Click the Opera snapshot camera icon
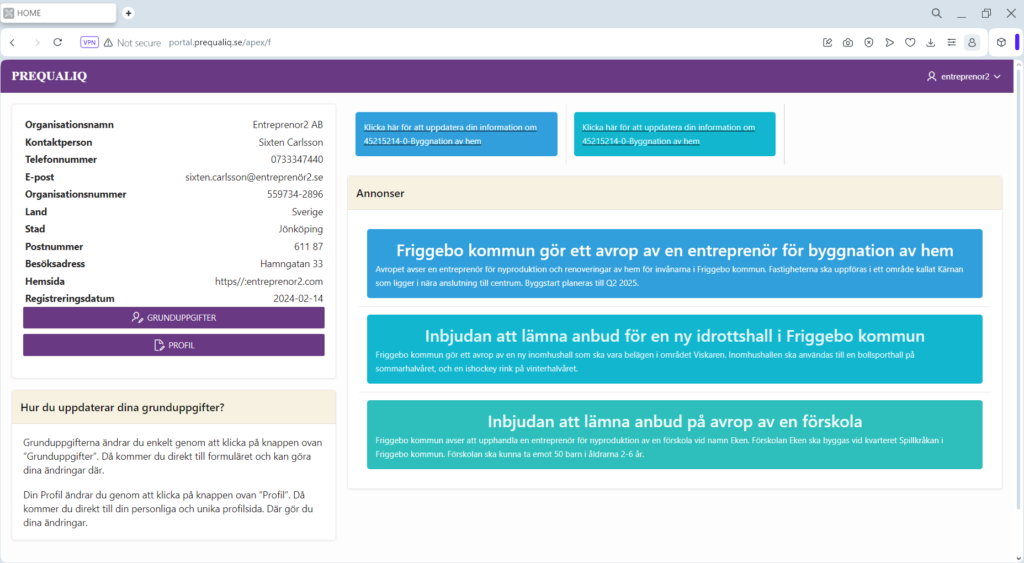Image resolution: width=1024 pixels, height=563 pixels. 848,43
